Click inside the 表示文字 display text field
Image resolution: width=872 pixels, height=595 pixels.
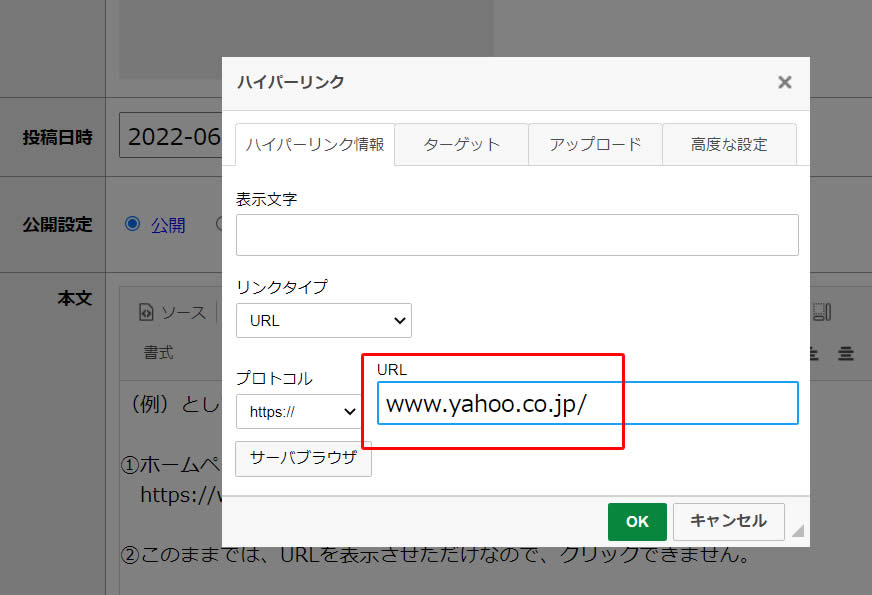(516, 235)
